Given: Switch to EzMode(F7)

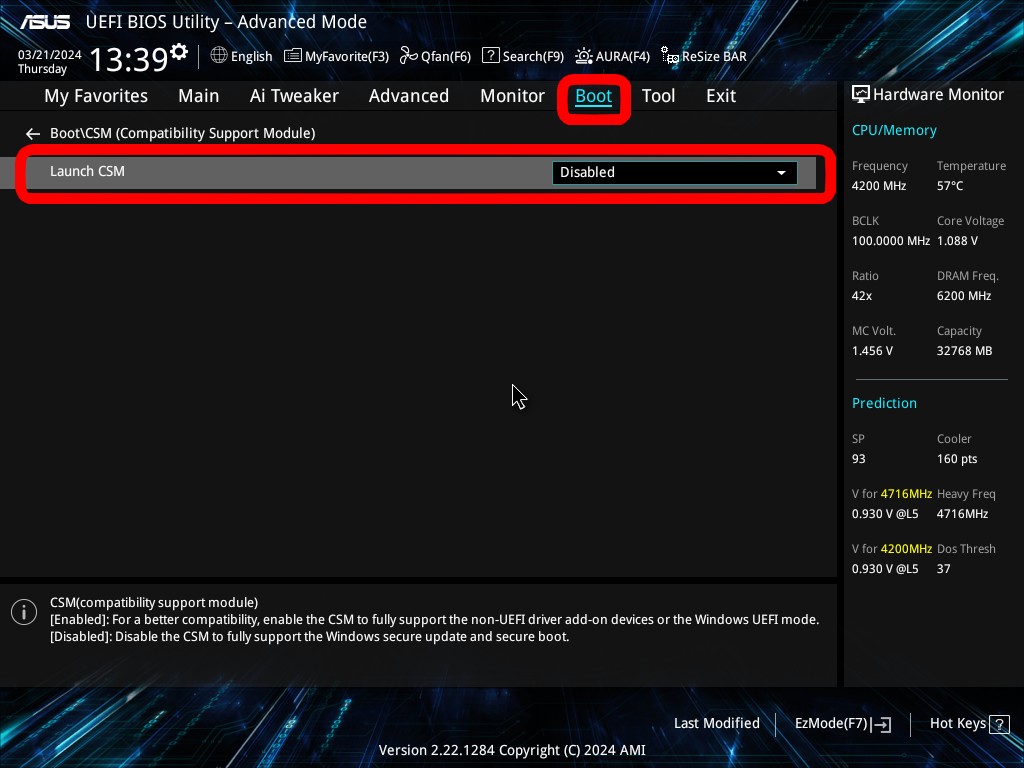Looking at the screenshot, I should [831, 724].
